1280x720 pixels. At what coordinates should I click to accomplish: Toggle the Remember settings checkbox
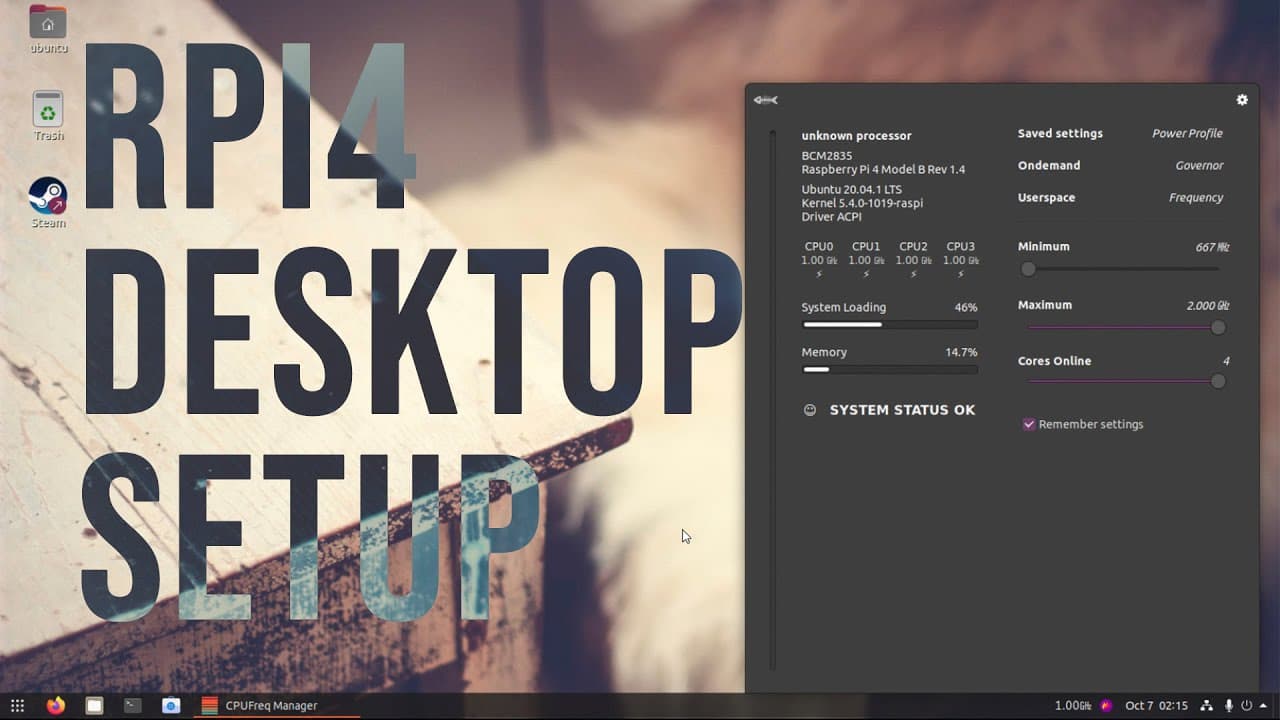click(1028, 425)
